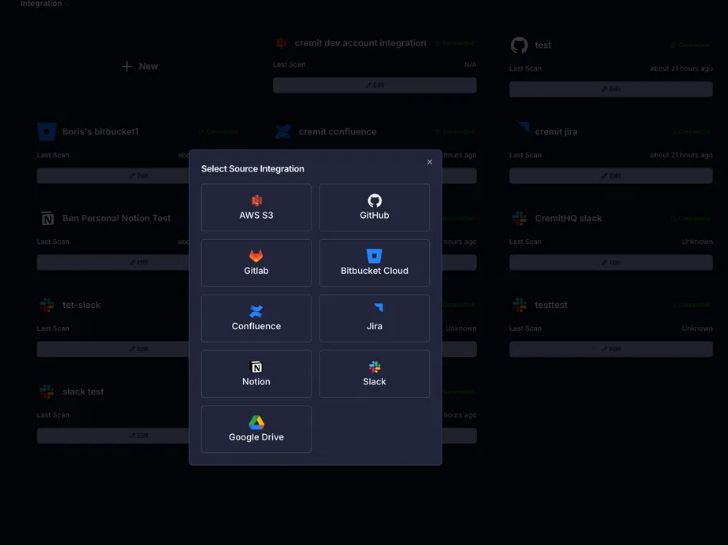The height and width of the screenshot is (545, 728).
Task: Pick Gitlab as source integration
Action: click(x=256, y=263)
